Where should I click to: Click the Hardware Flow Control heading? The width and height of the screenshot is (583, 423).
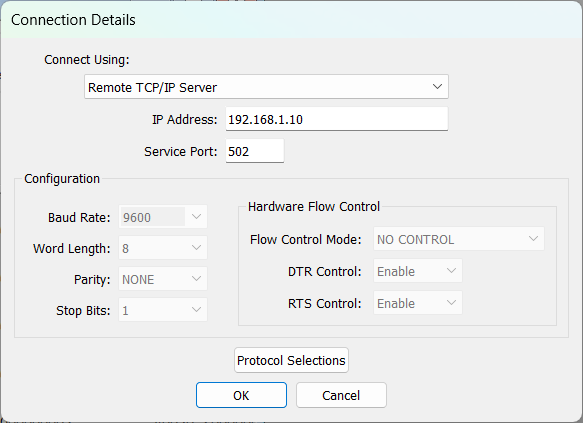click(x=314, y=206)
